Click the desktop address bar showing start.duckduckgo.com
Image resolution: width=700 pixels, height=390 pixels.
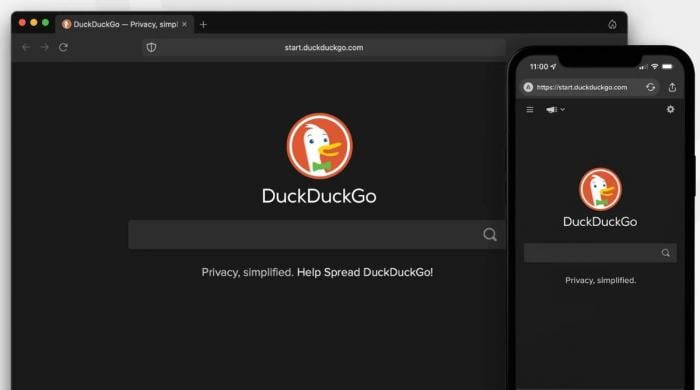click(324, 47)
